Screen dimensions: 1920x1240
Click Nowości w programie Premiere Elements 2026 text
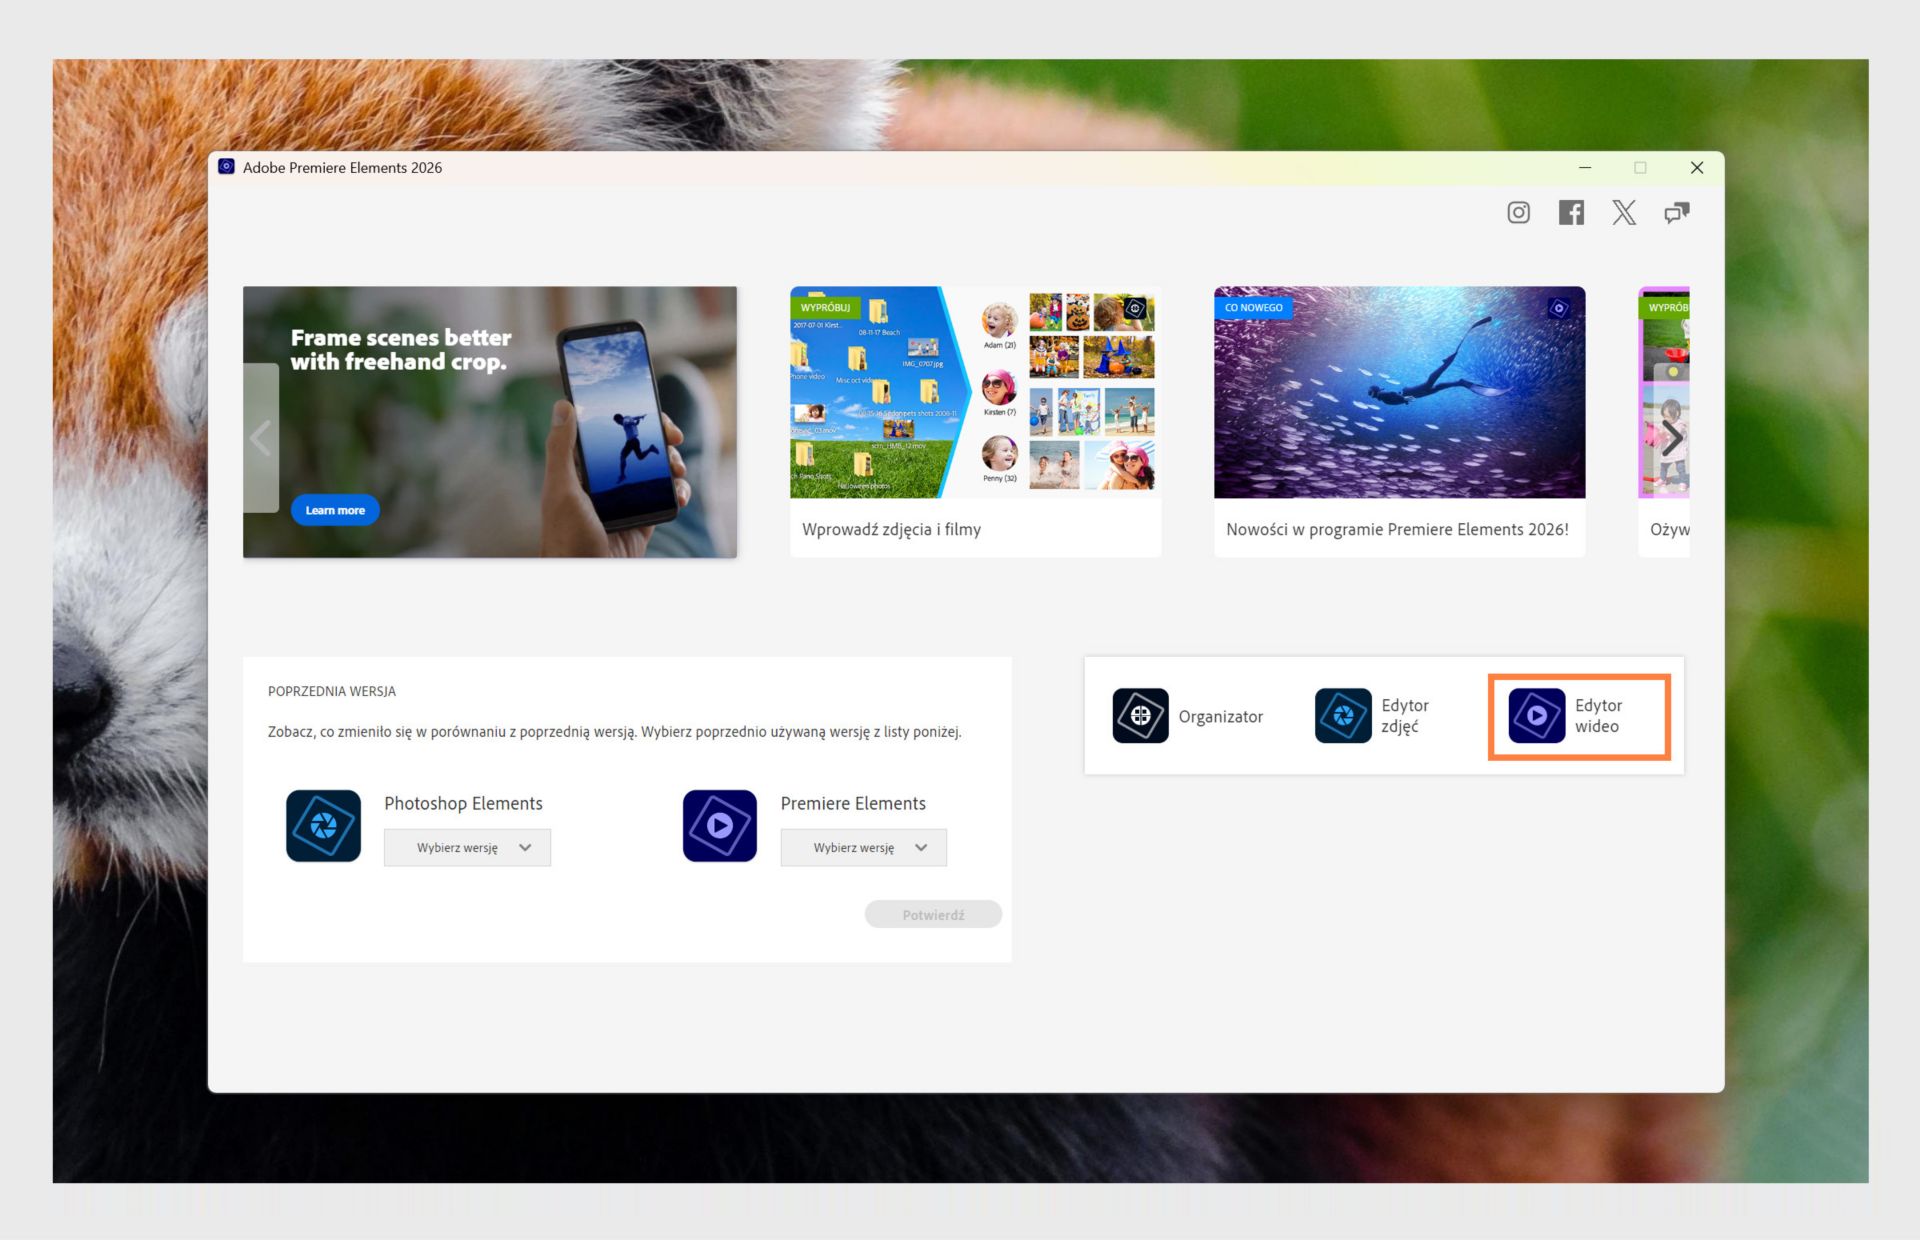click(x=1397, y=530)
